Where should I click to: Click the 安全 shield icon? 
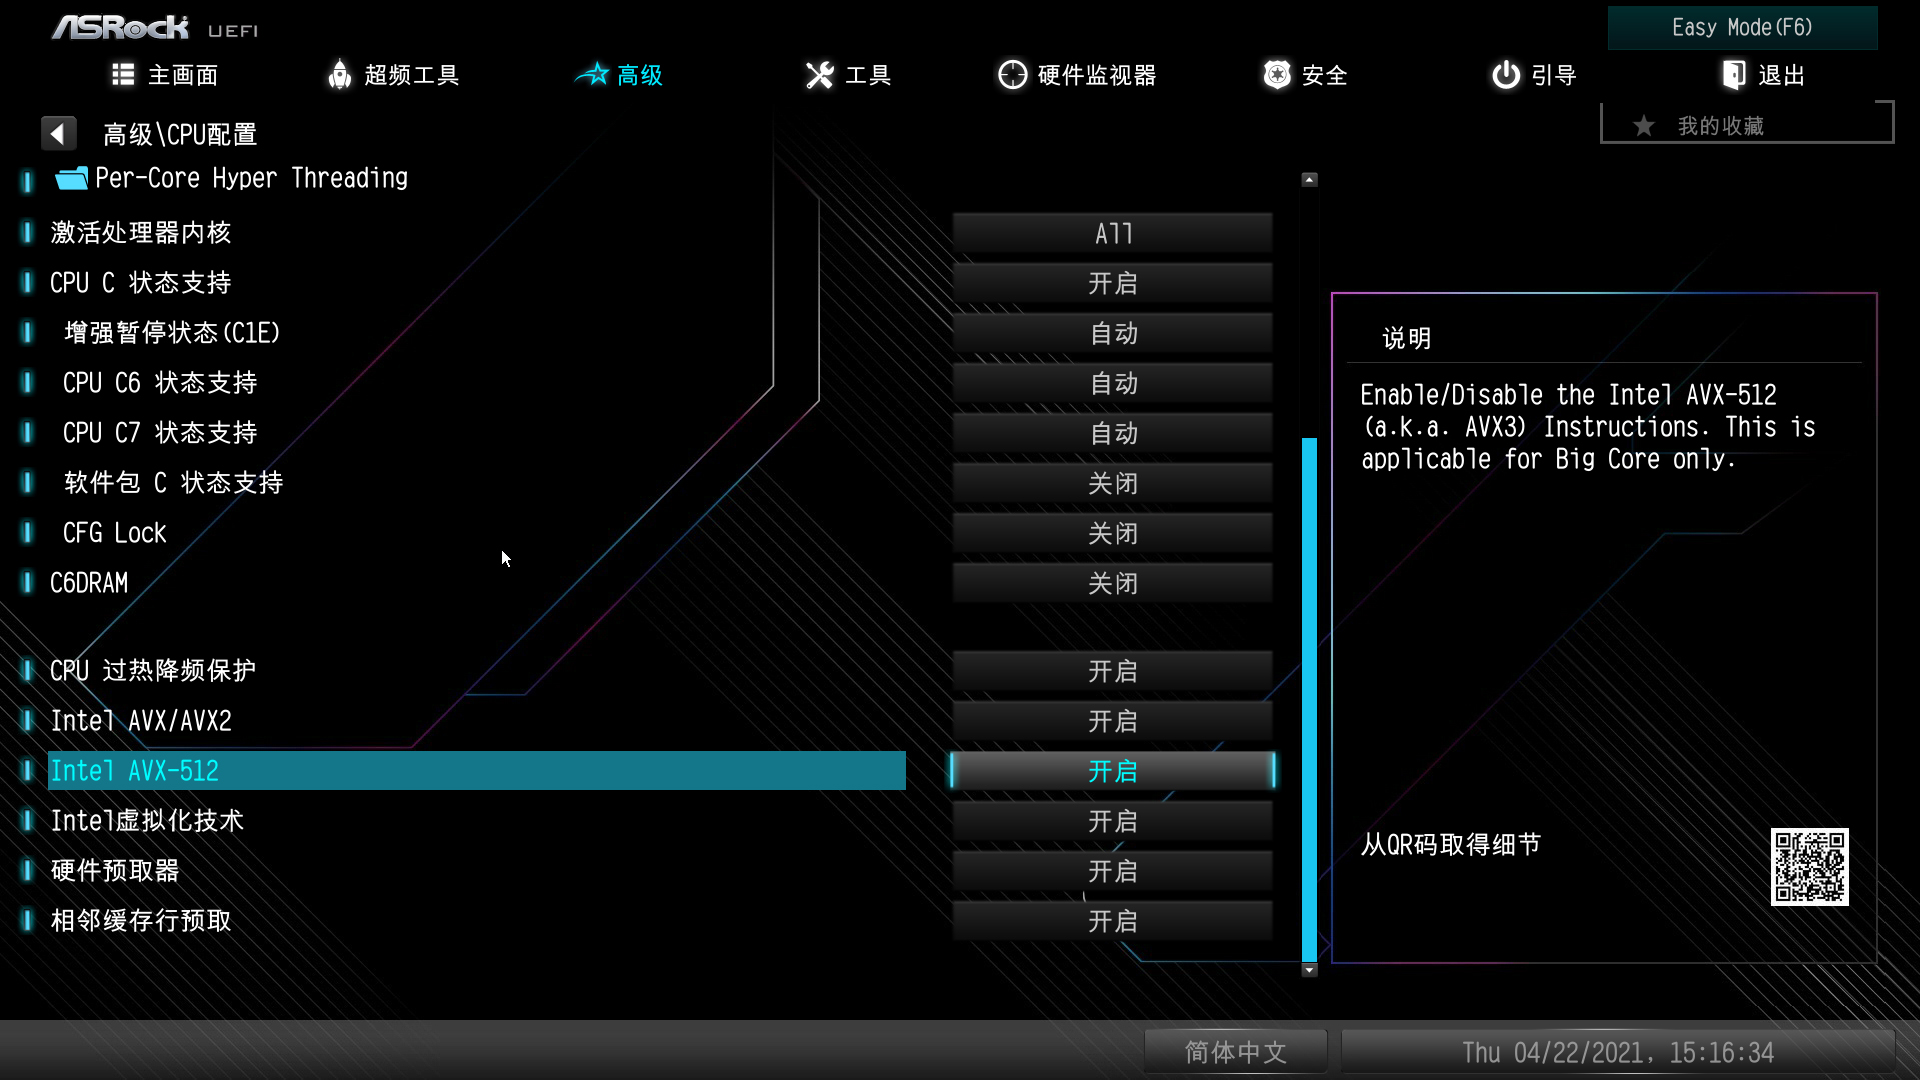pos(1277,75)
